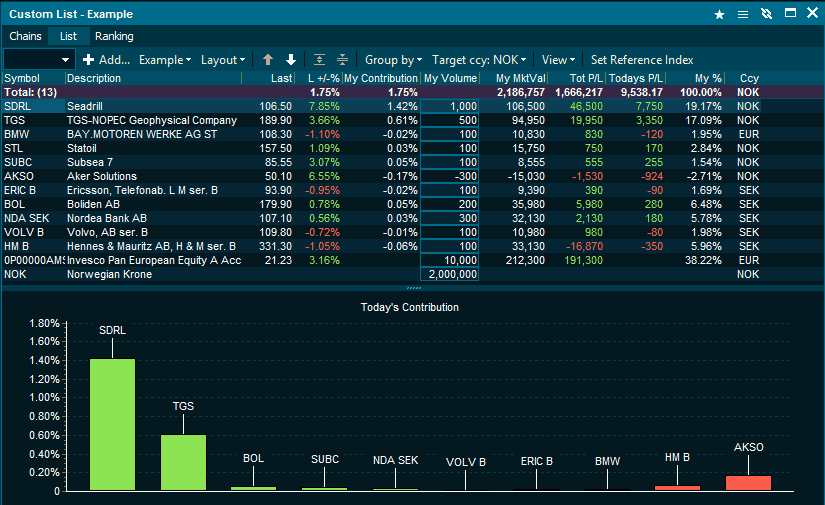
Task: Edit My Volume field showing -300 for AKSO
Action: pyautogui.click(x=450, y=176)
